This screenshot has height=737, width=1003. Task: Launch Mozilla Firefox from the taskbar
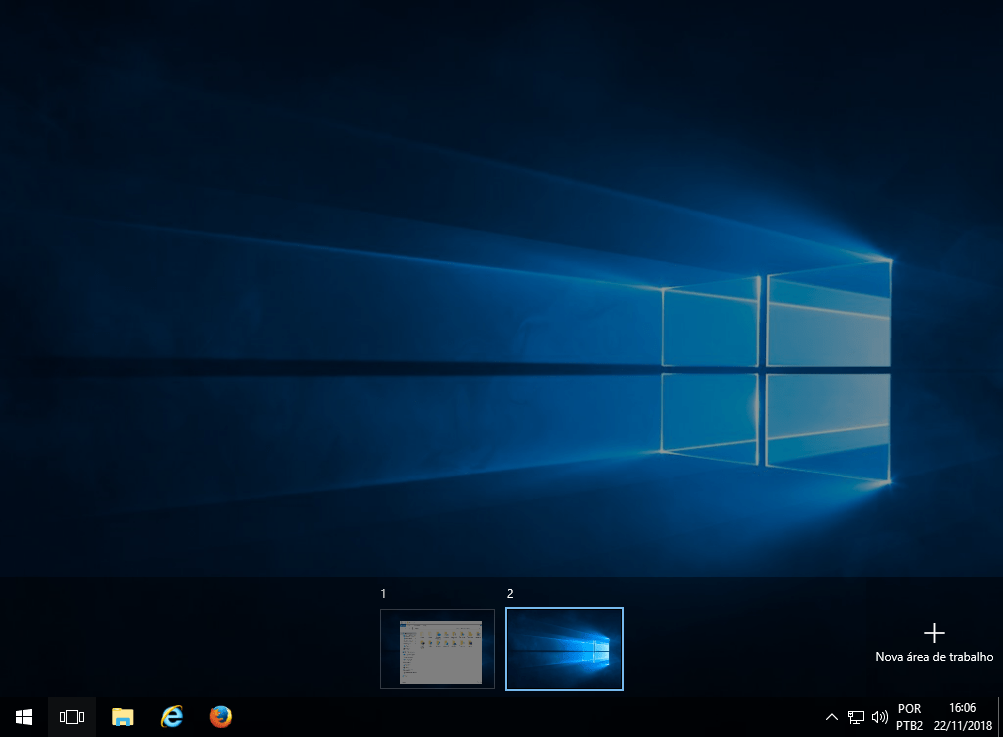[x=221, y=716]
